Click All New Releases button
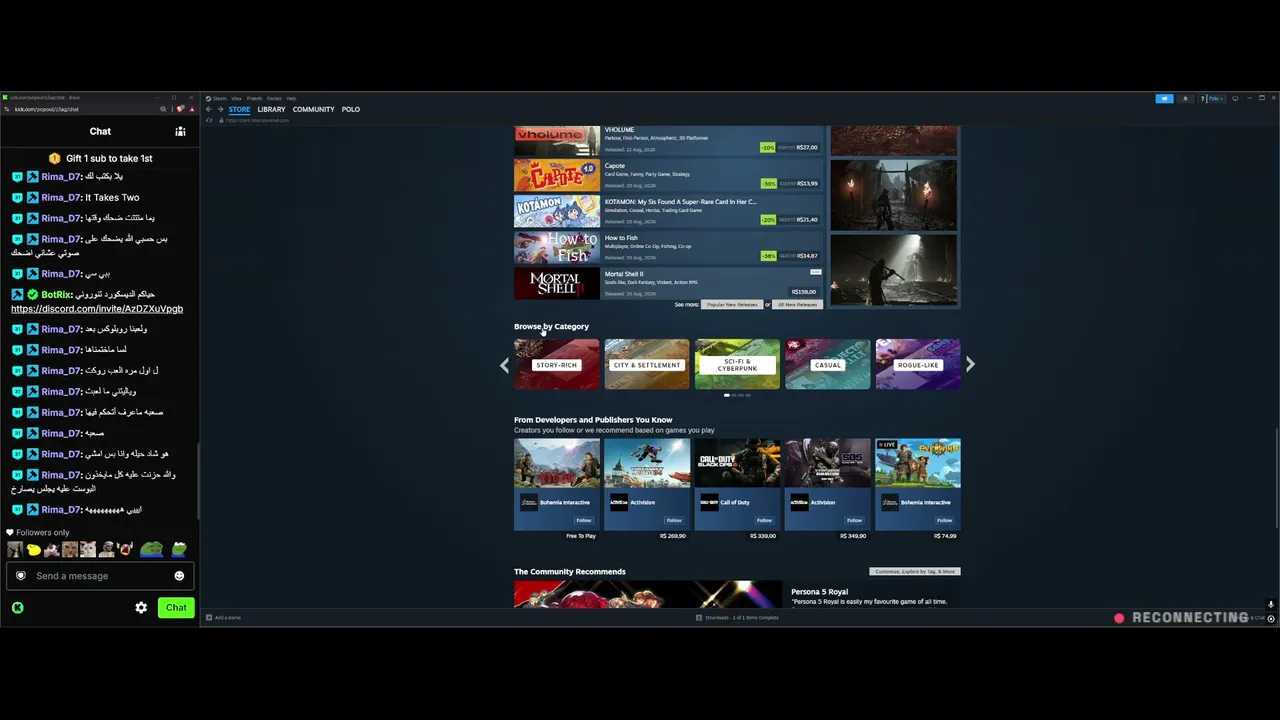This screenshot has width=1280, height=720. tap(797, 304)
